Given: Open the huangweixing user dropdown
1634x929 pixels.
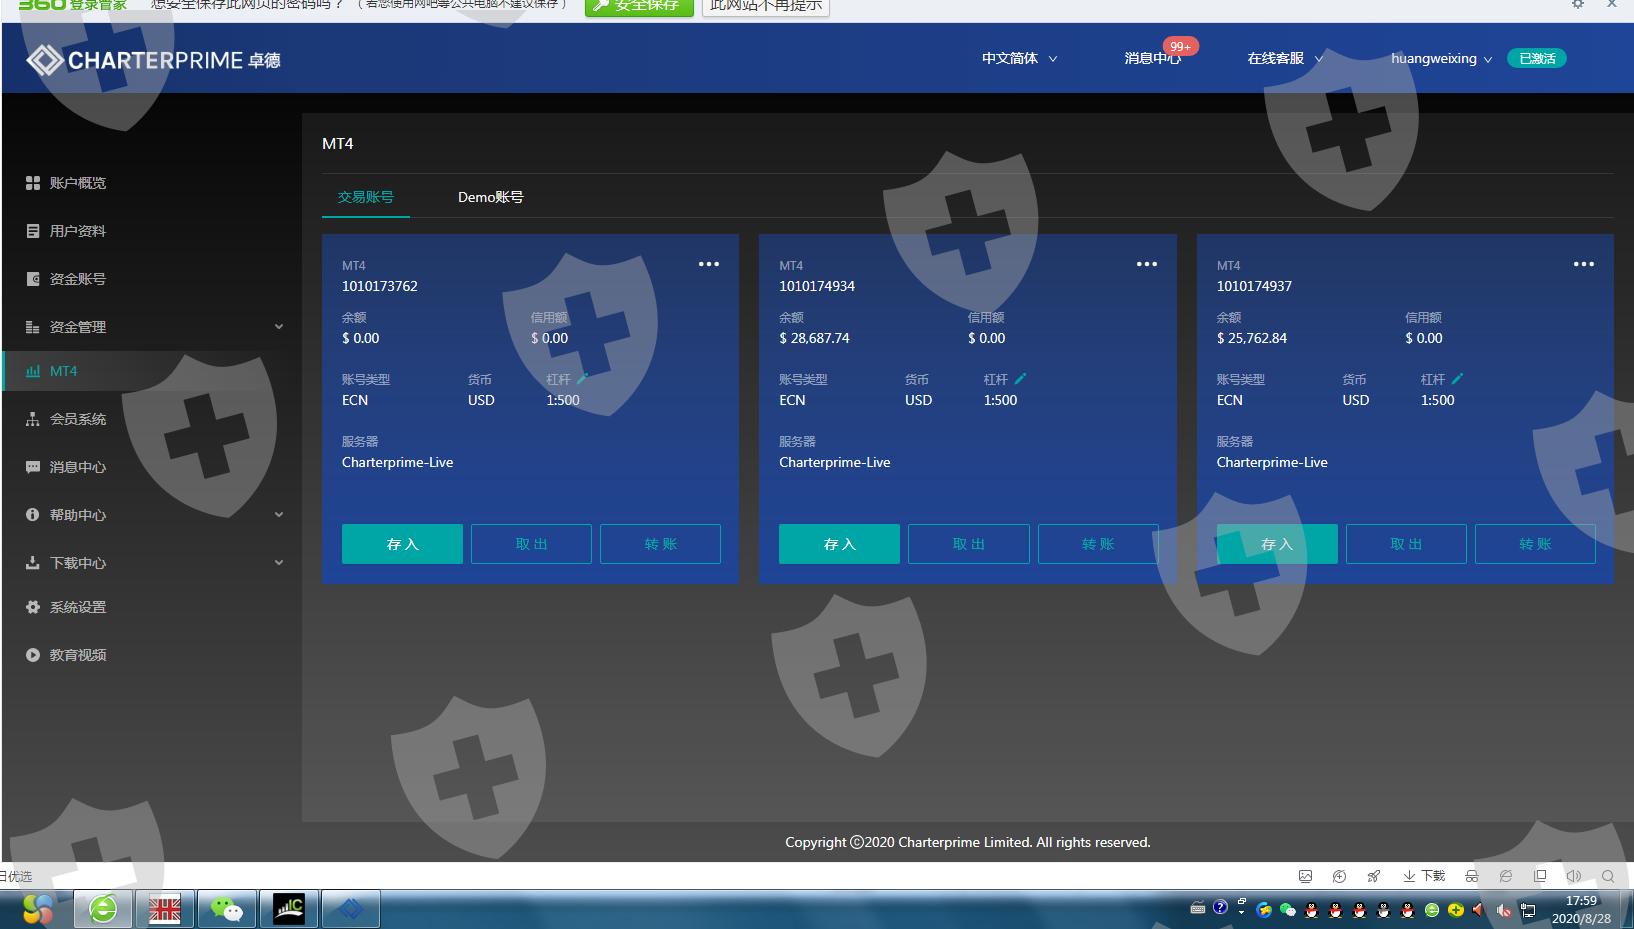Looking at the screenshot, I should click(1440, 59).
